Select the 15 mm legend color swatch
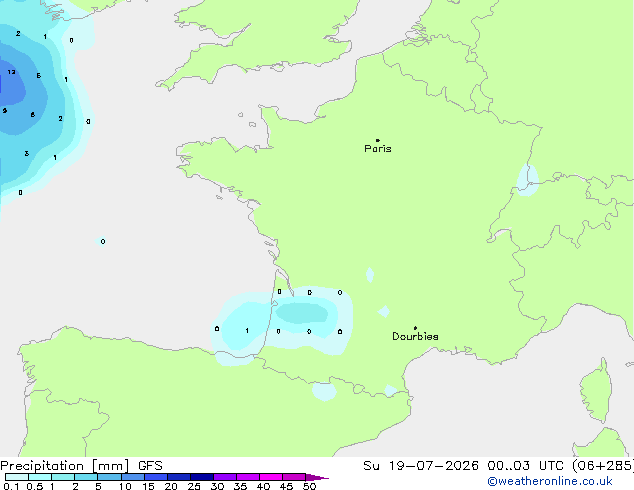 (x=155, y=477)
